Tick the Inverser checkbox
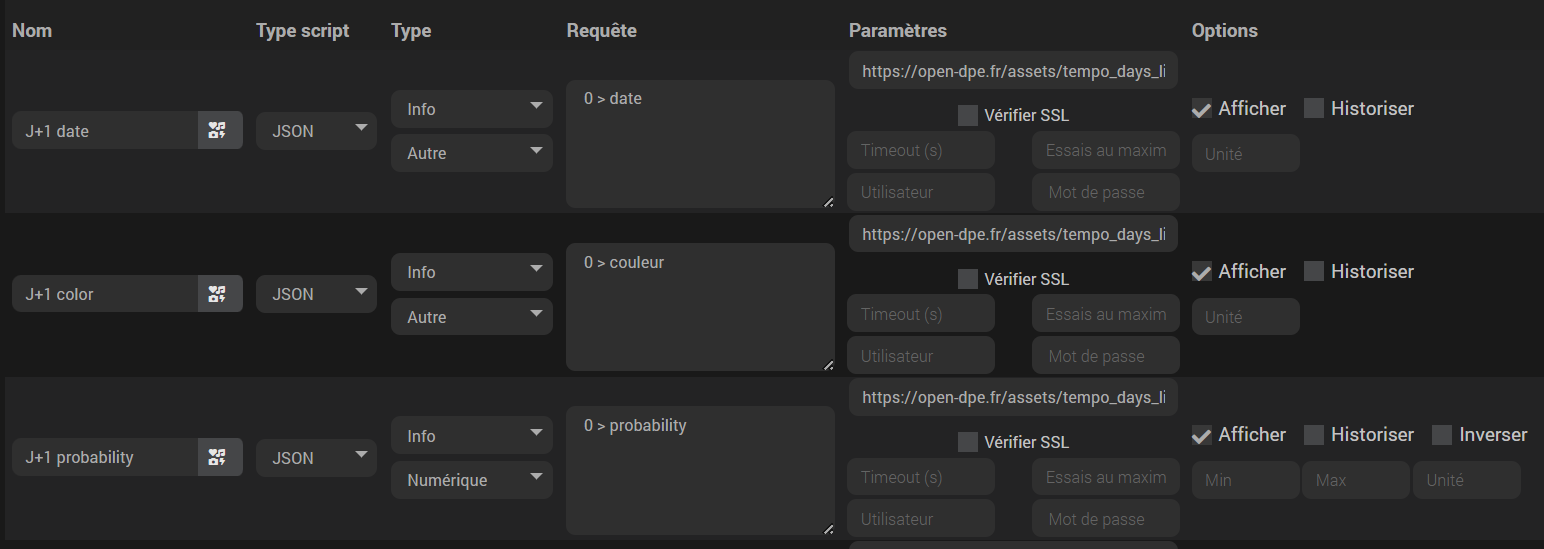Viewport: 1544px width, 549px height. 1442,435
